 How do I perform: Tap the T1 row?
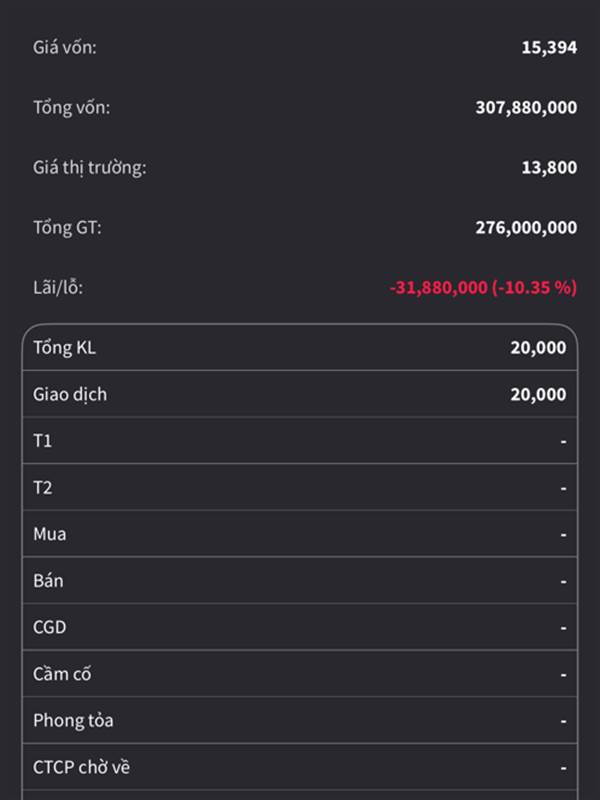(x=300, y=440)
